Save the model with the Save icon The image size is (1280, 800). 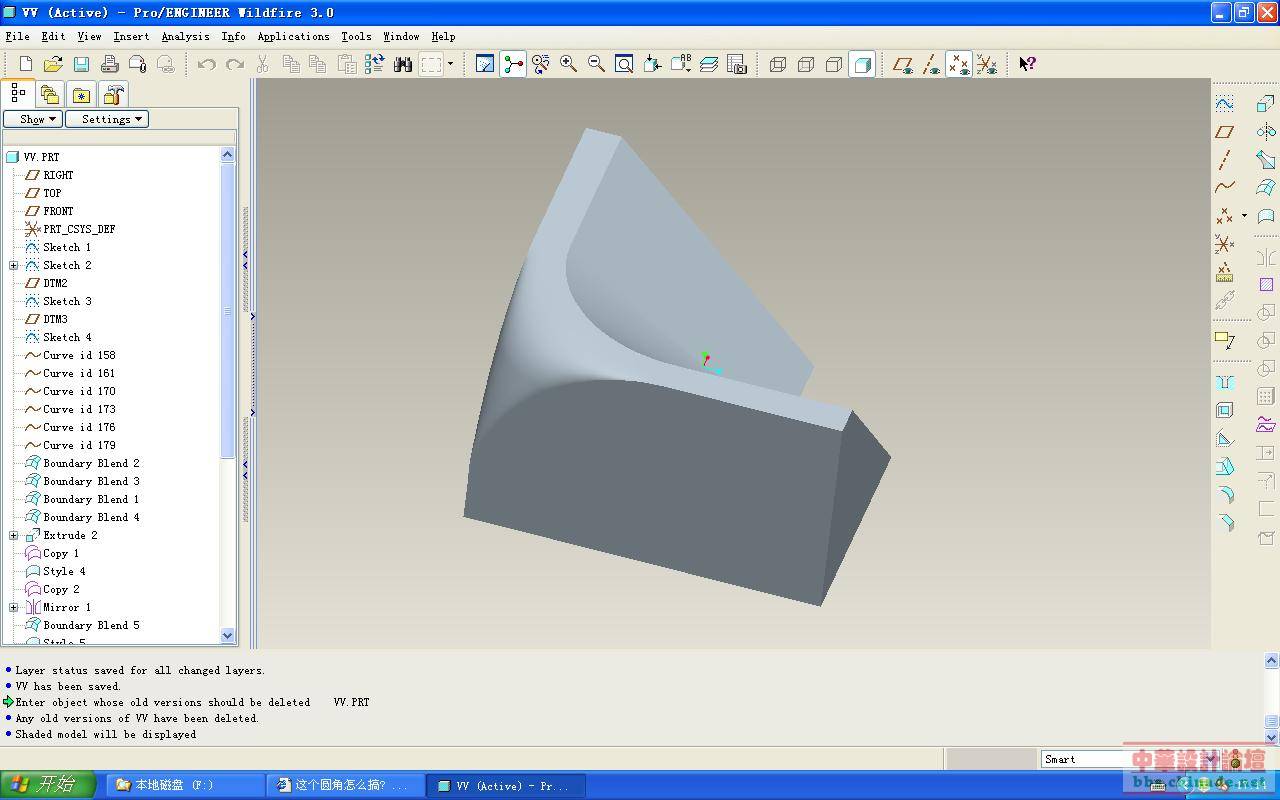coord(82,64)
